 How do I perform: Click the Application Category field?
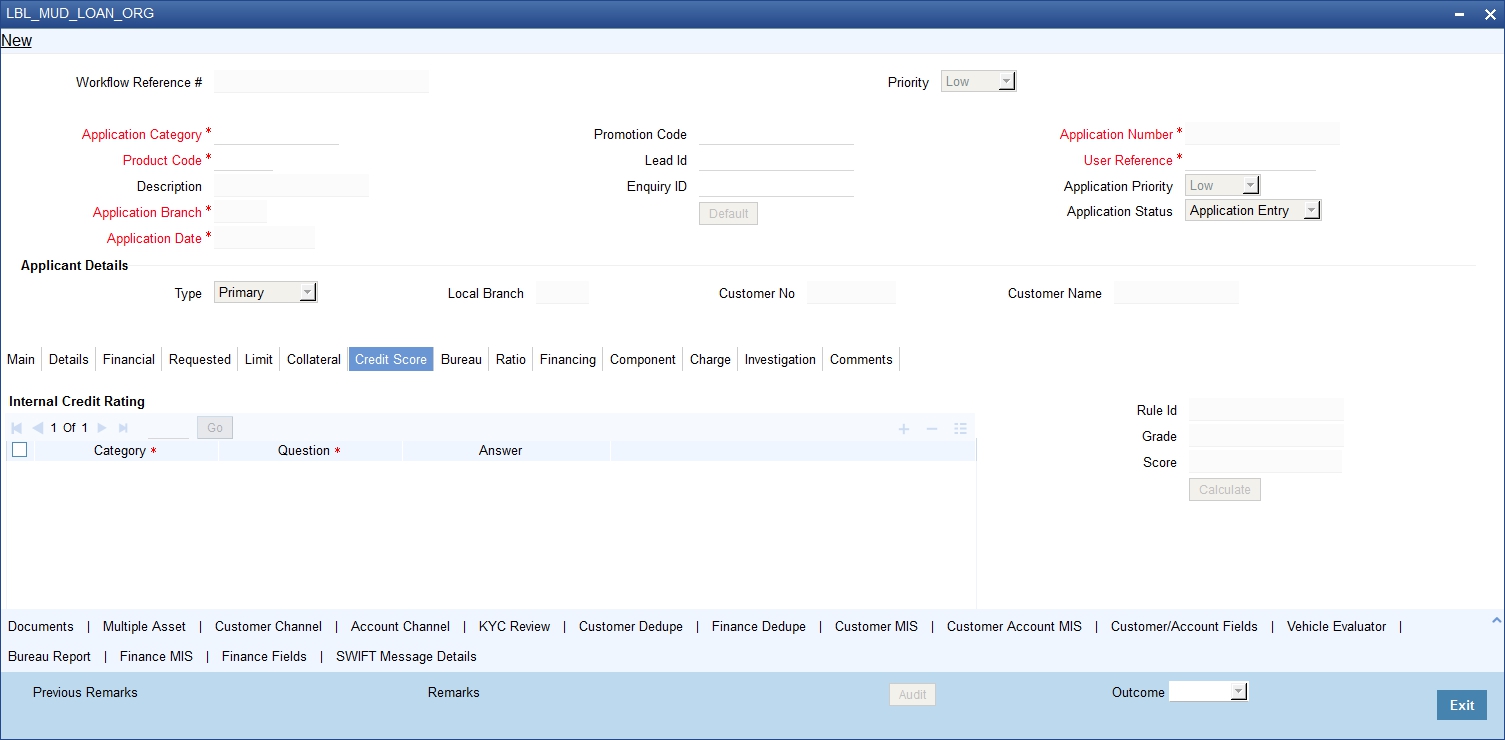tap(276, 134)
